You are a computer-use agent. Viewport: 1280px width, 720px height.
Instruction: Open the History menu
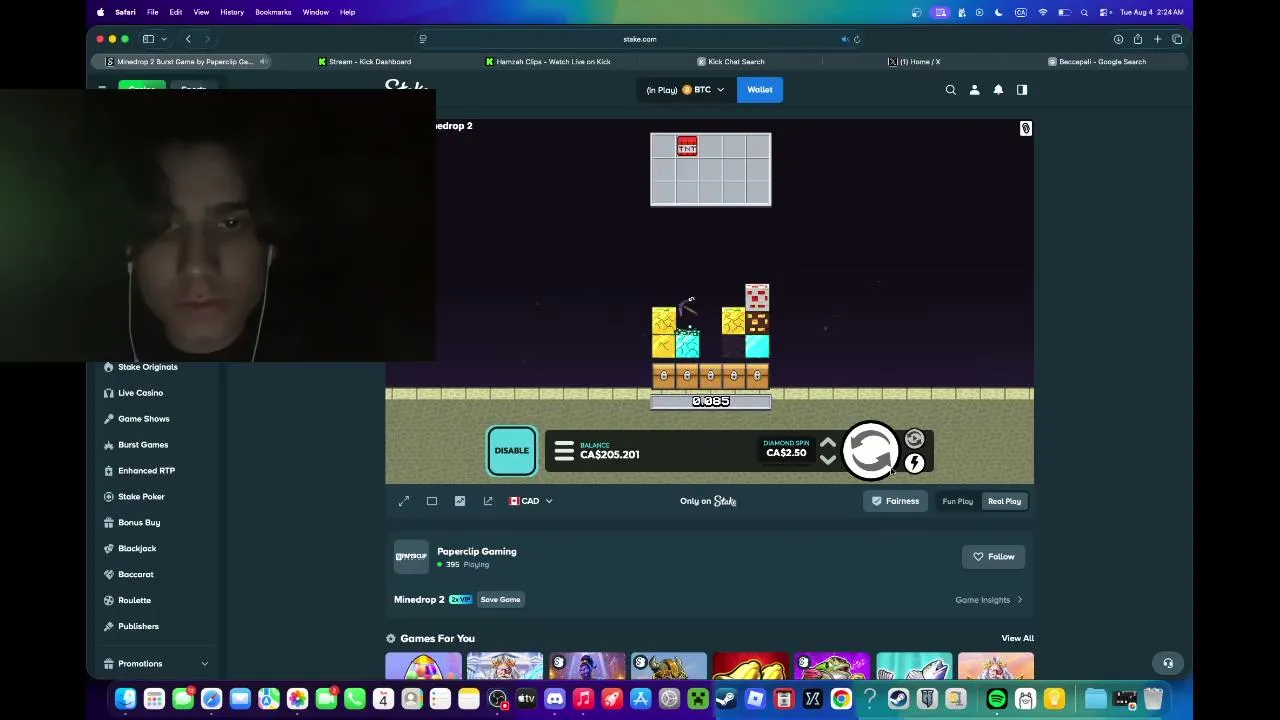pos(232,12)
